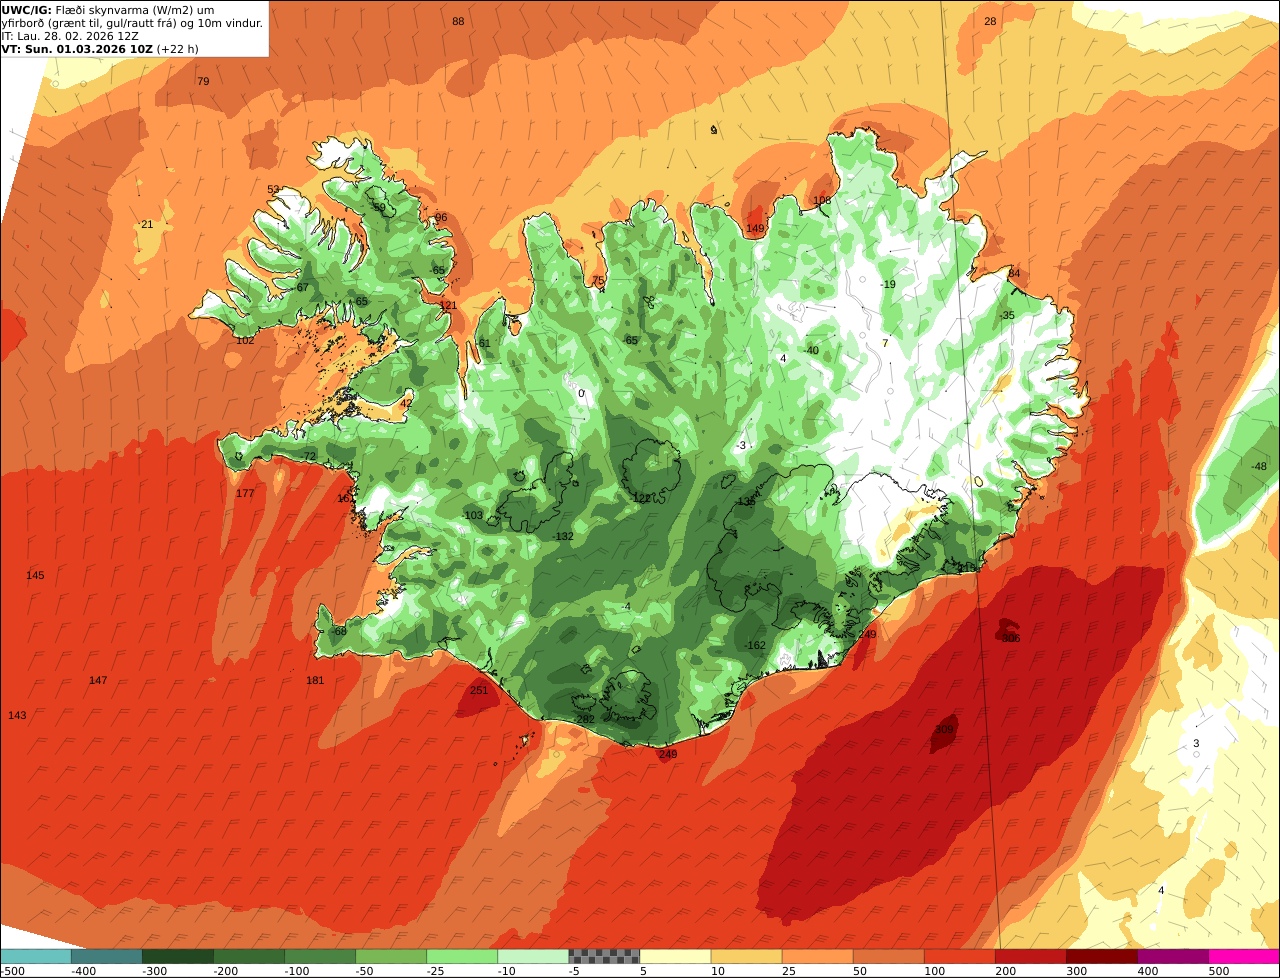Viewport: 1280px width, 978px height.
Task: Click the value '-68' on the Reykjanes peninsula
Action: [x=339, y=631]
